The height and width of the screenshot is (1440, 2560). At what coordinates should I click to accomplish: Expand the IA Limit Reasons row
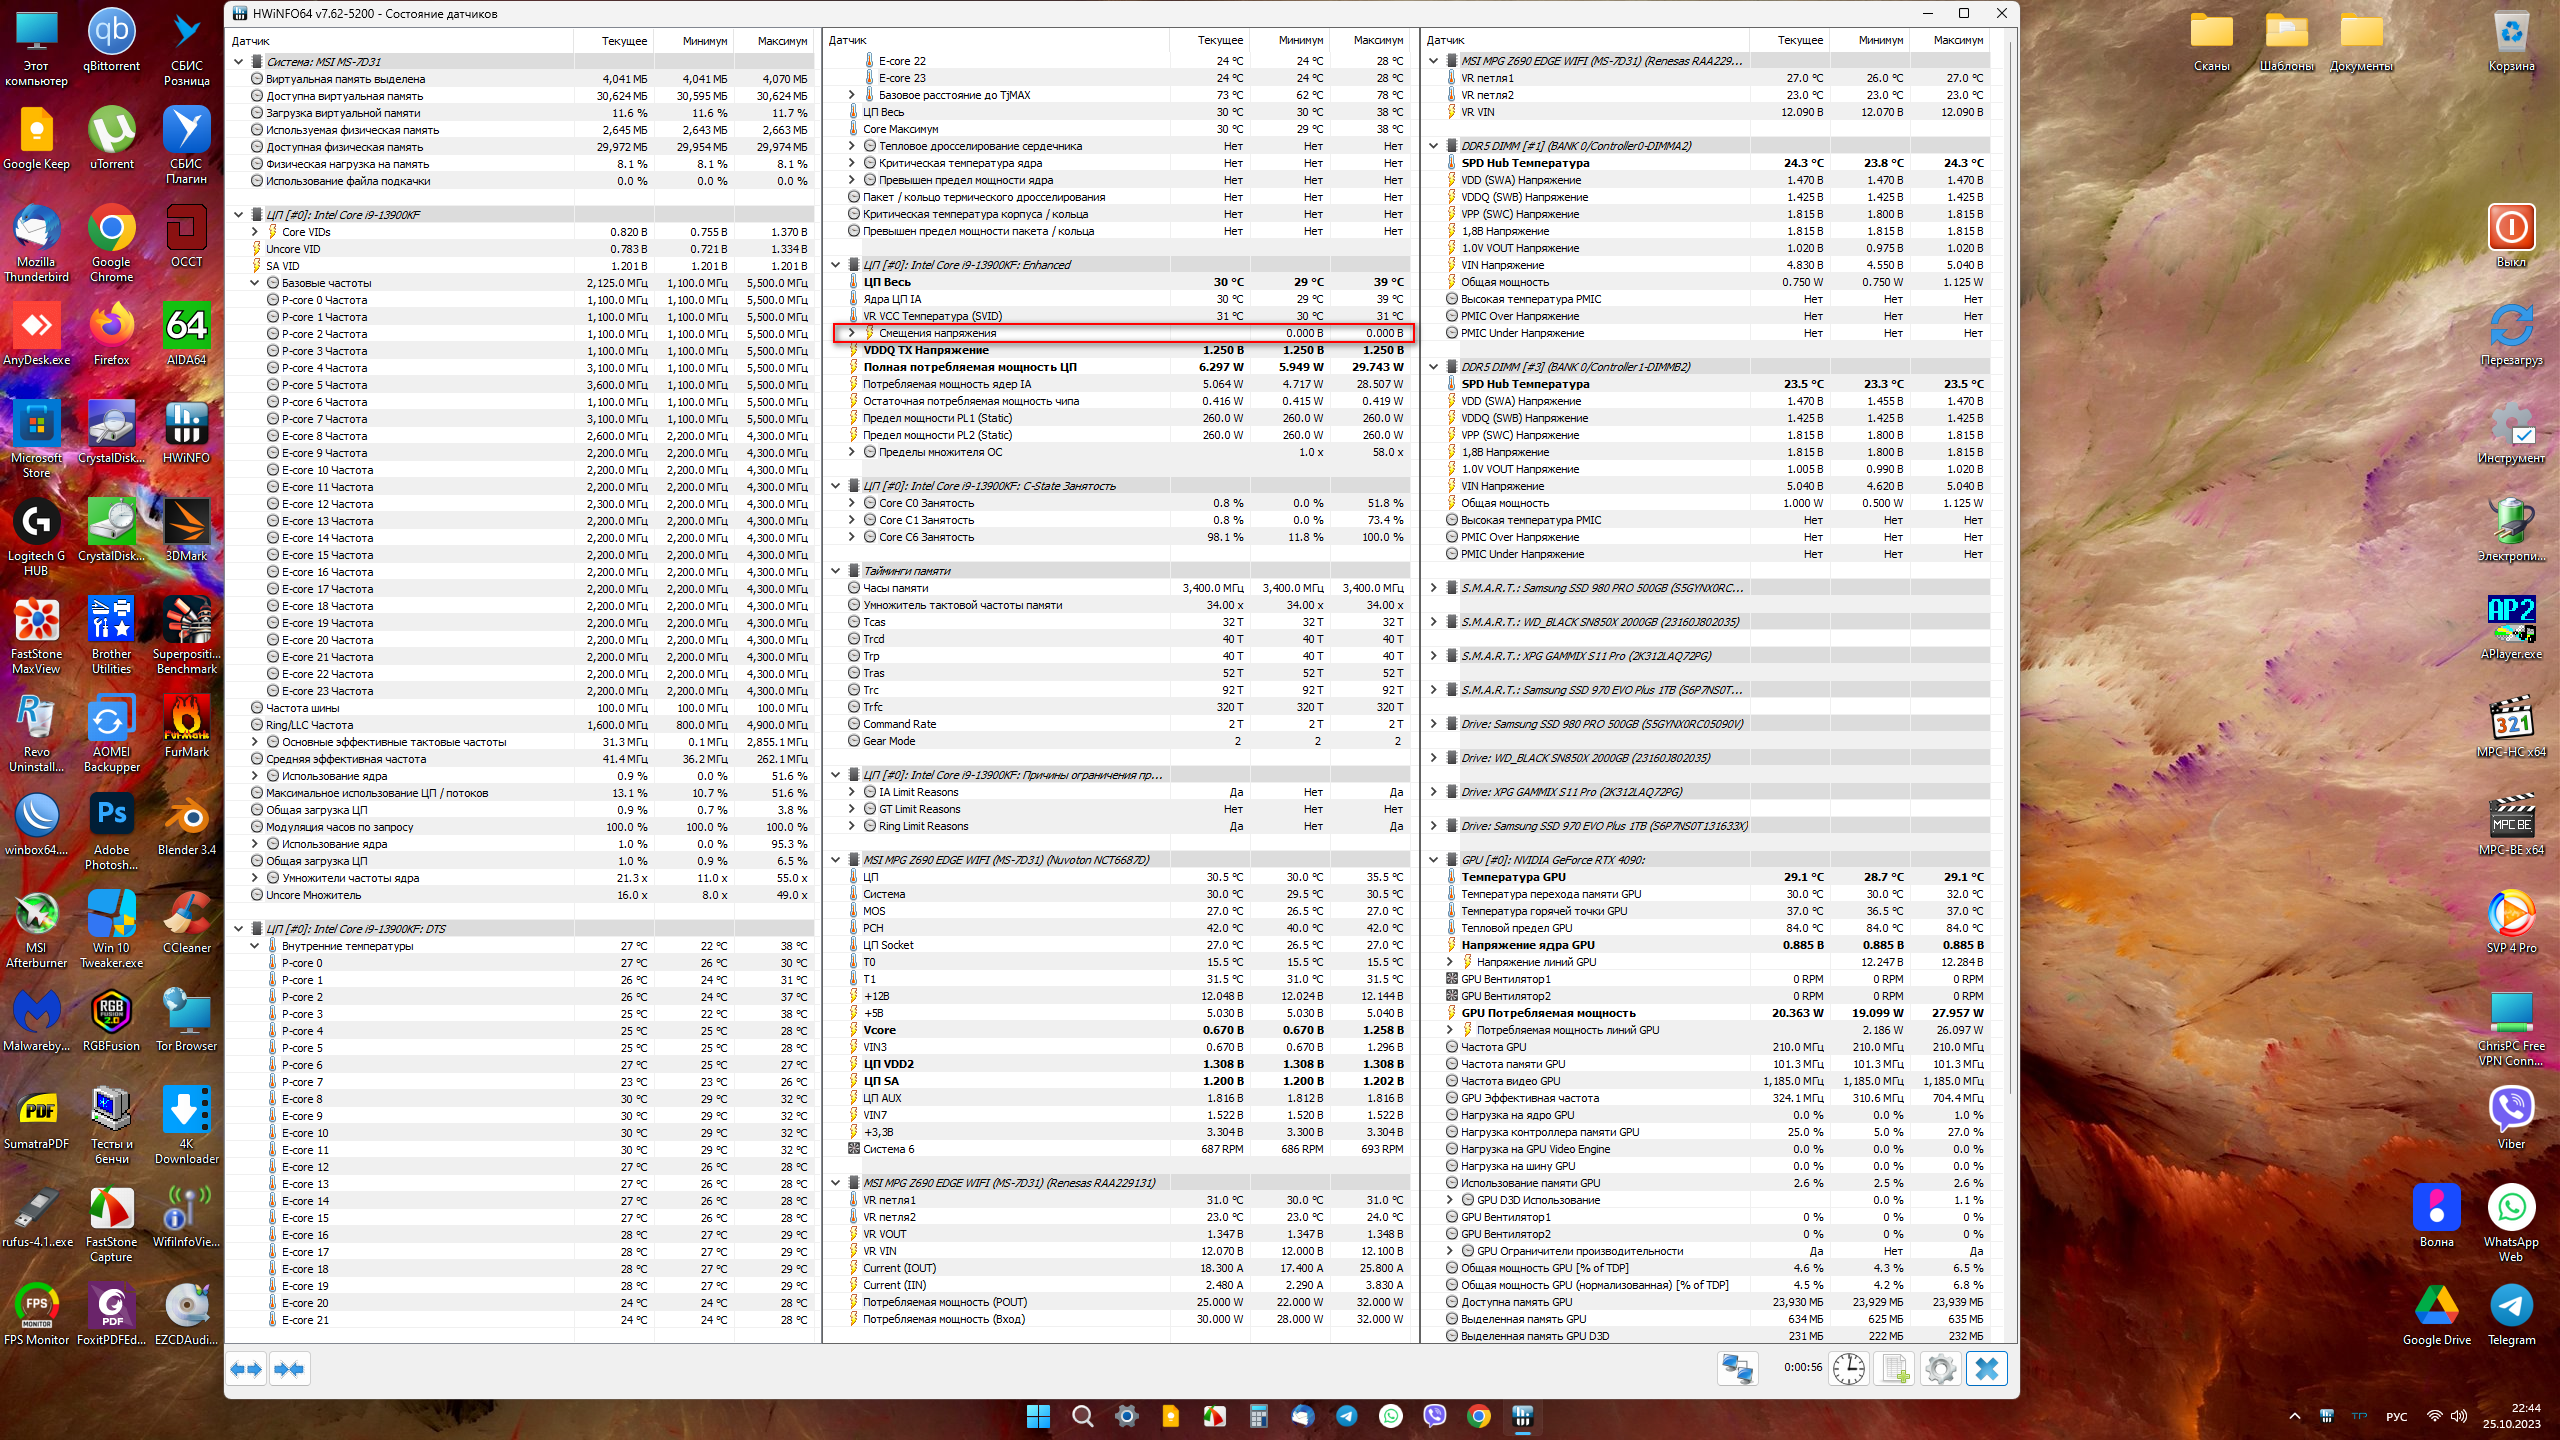(x=852, y=792)
